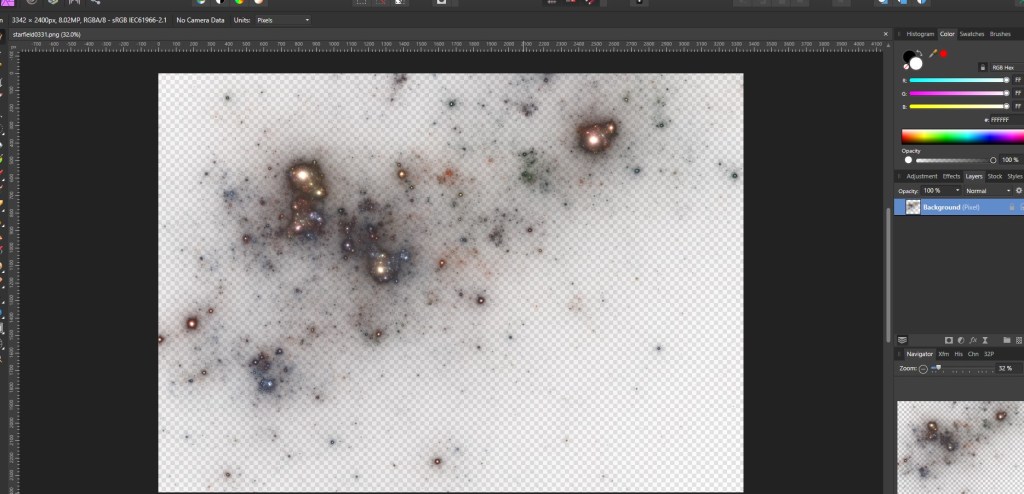The image size is (1024, 494).
Task: Click the rainbow color spectrum bar
Action: click(x=961, y=136)
